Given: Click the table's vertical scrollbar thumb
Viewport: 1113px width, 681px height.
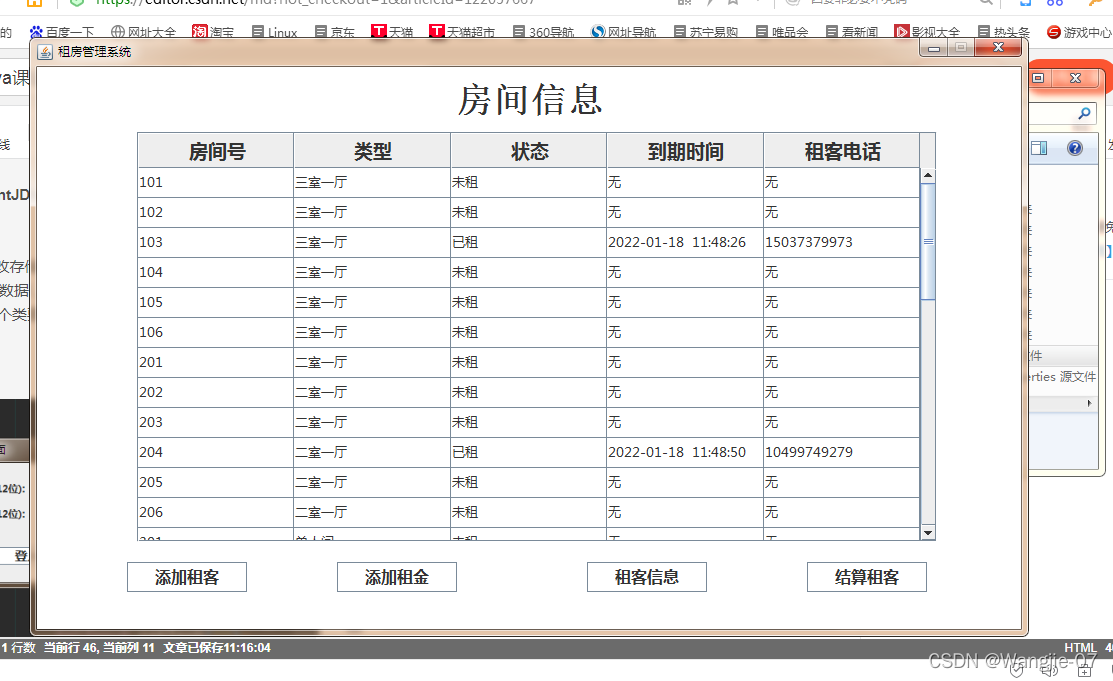Looking at the screenshot, I should [x=928, y=241].
